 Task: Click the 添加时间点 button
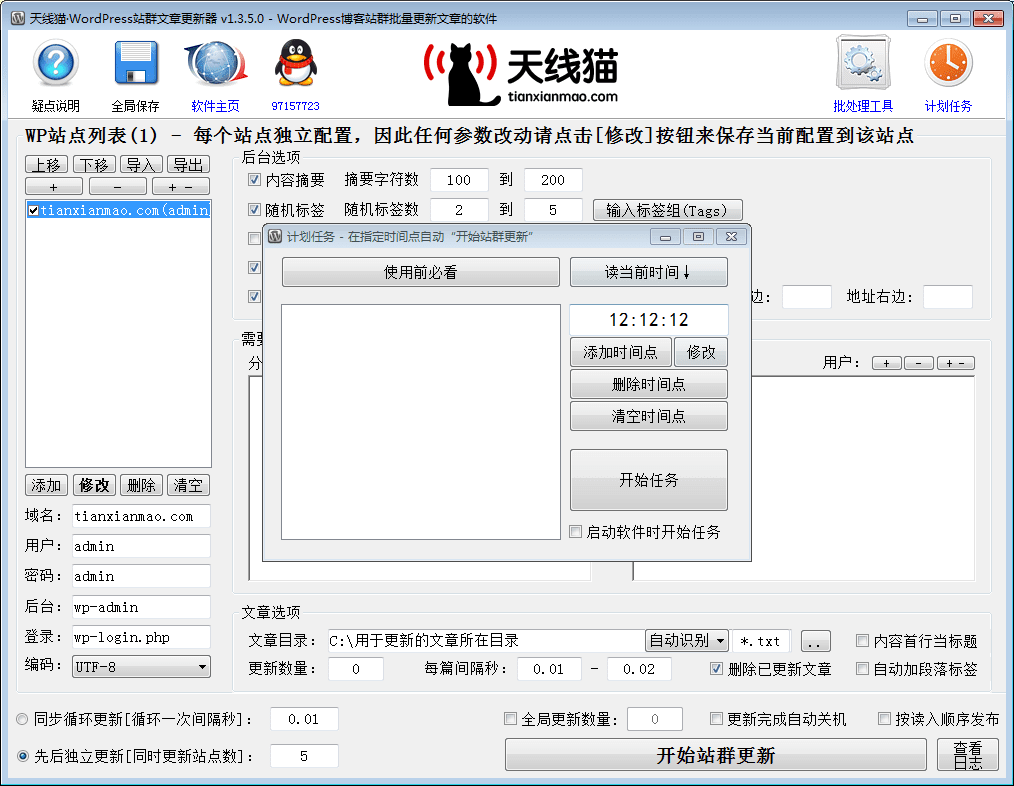coord(621,352)
